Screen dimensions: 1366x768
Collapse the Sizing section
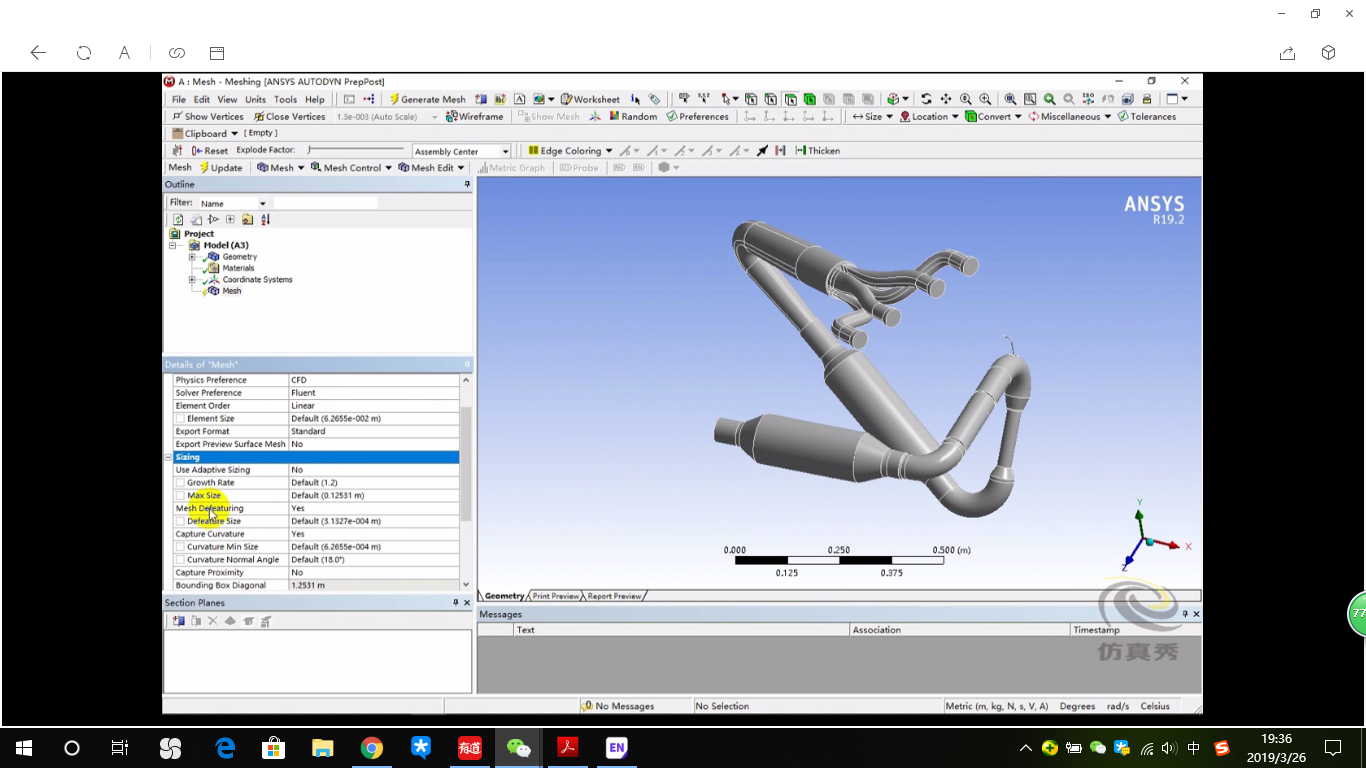click(168, 457)
